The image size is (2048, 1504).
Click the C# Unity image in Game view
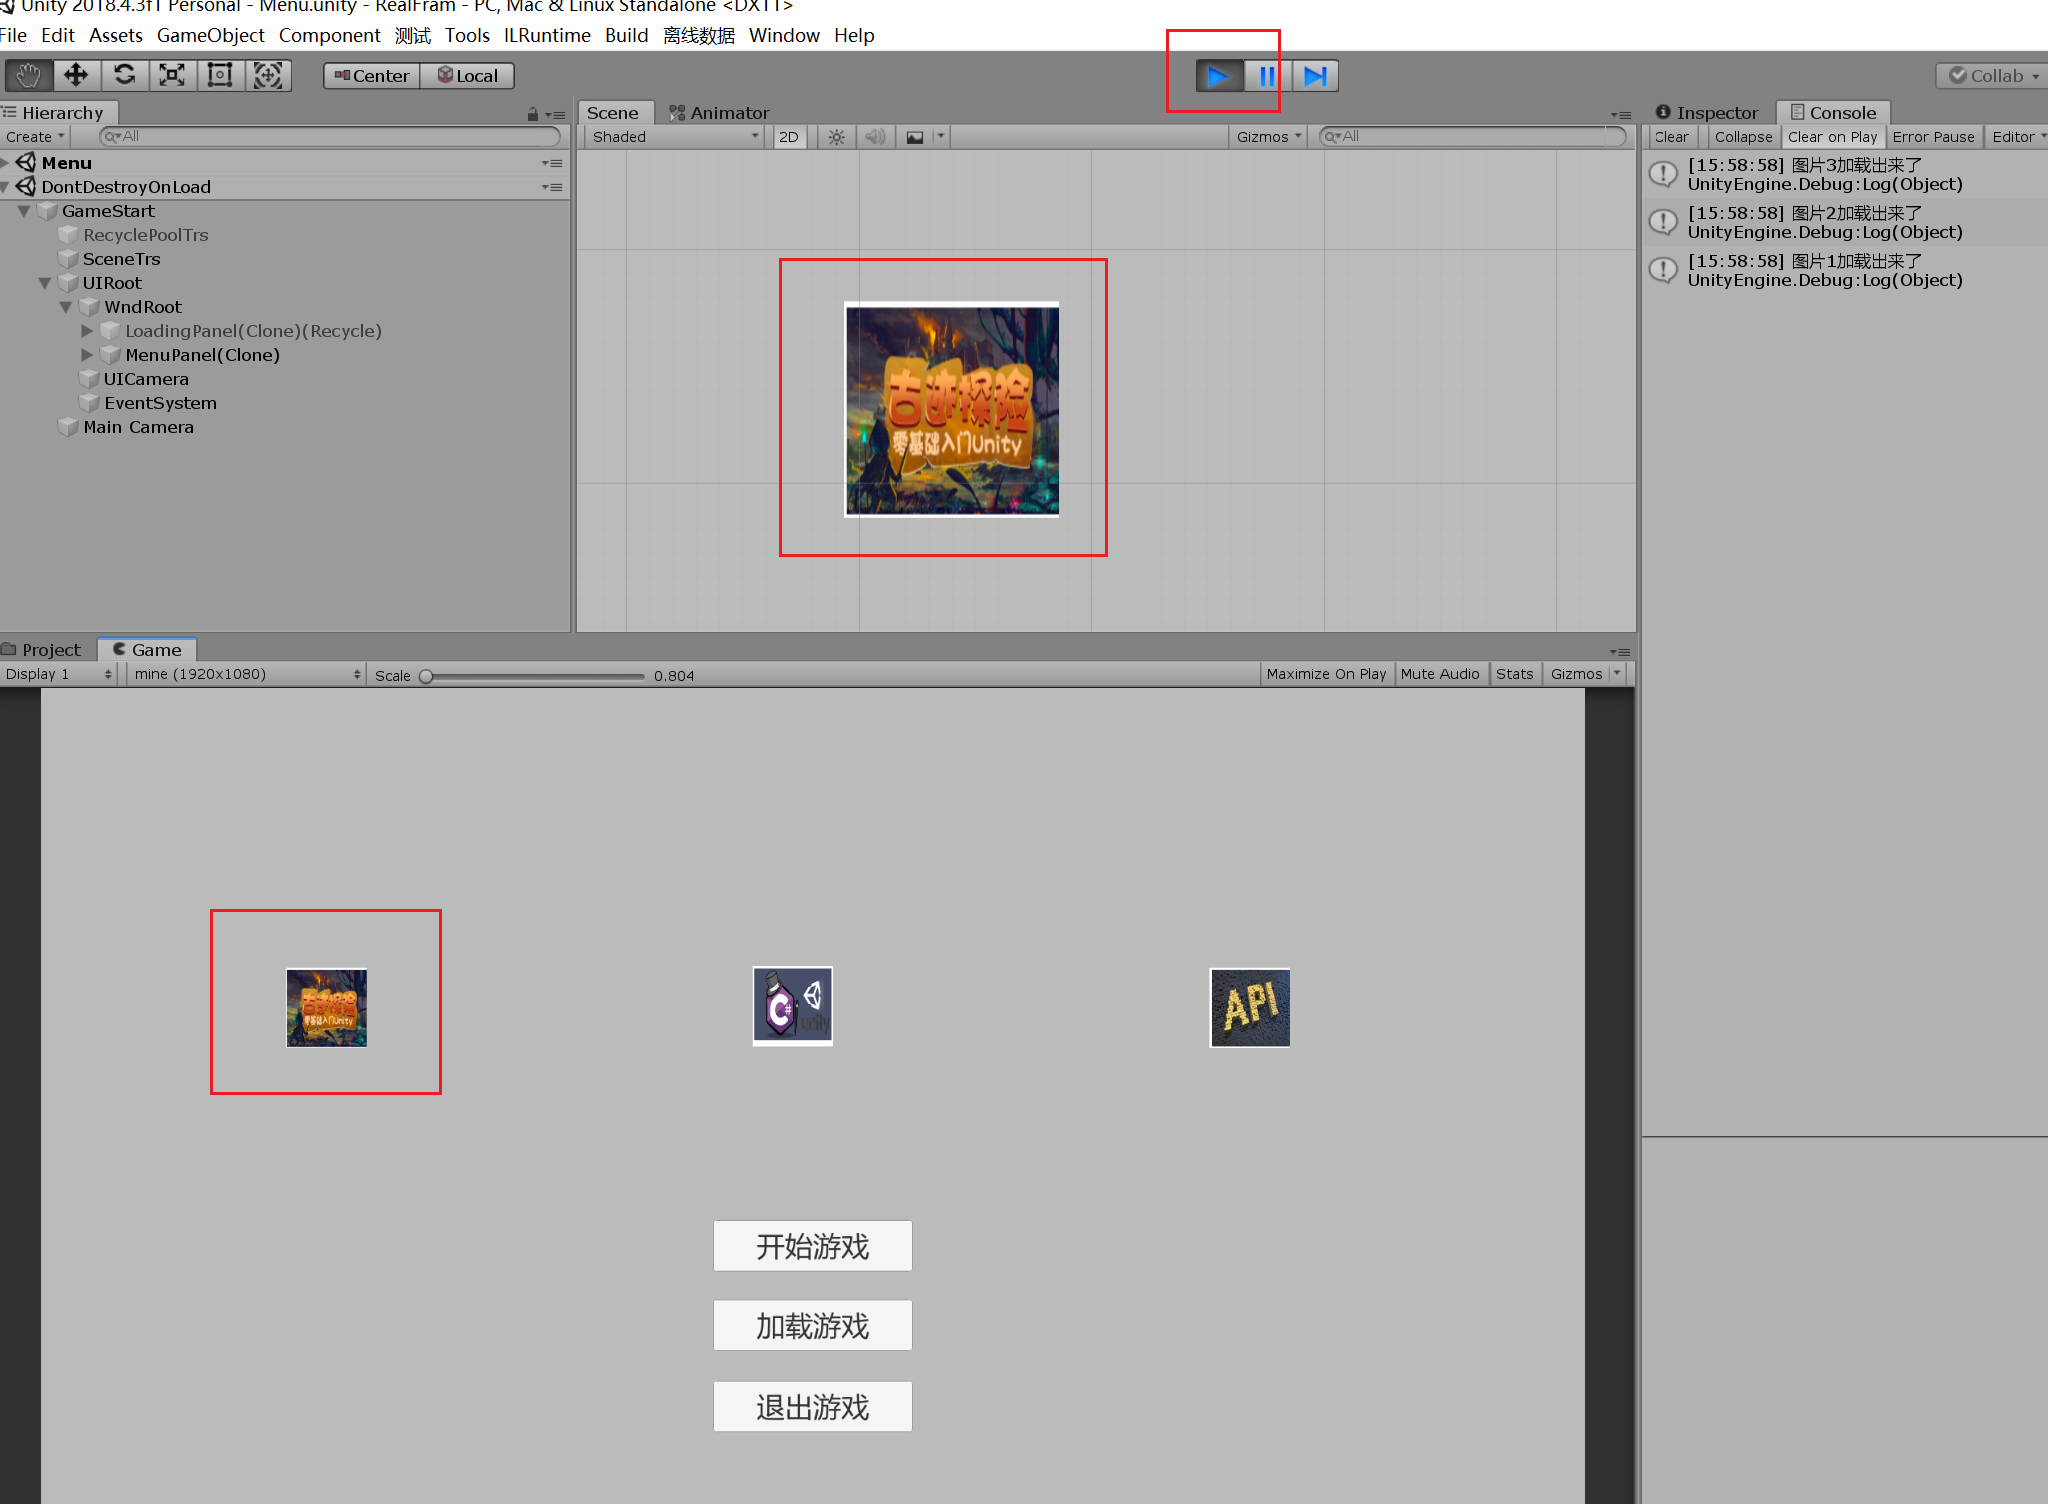793,1006
